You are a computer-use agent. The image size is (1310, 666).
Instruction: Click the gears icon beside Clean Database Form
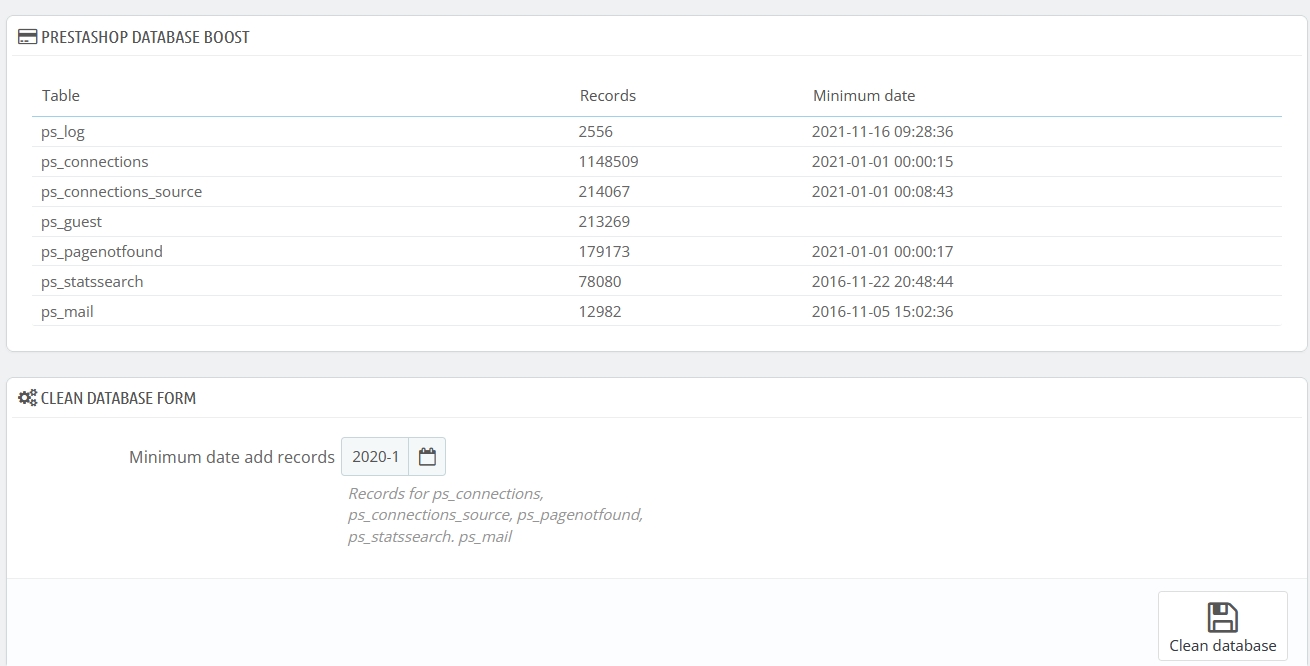28,398
